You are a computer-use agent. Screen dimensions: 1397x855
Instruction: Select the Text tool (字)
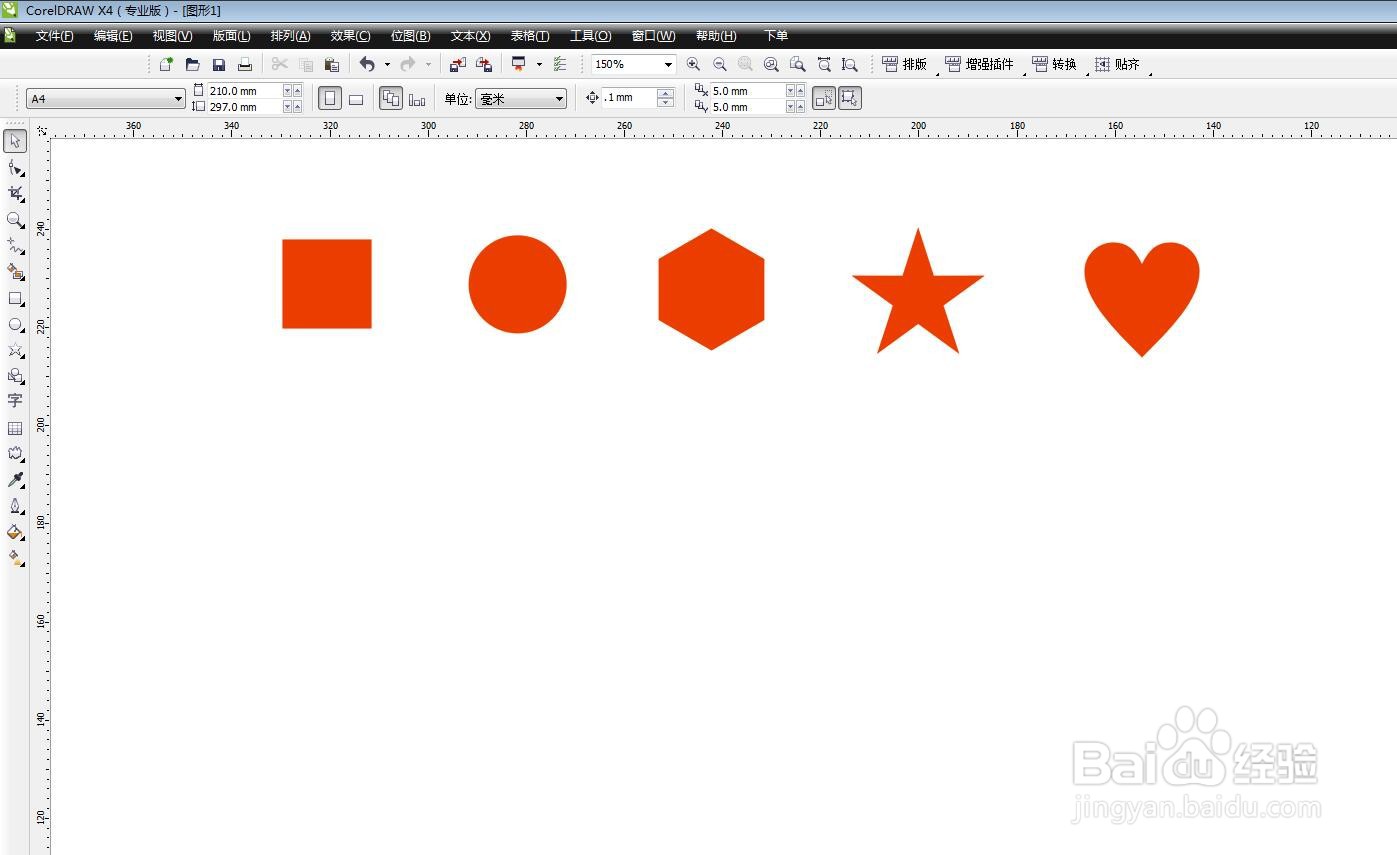15,401
